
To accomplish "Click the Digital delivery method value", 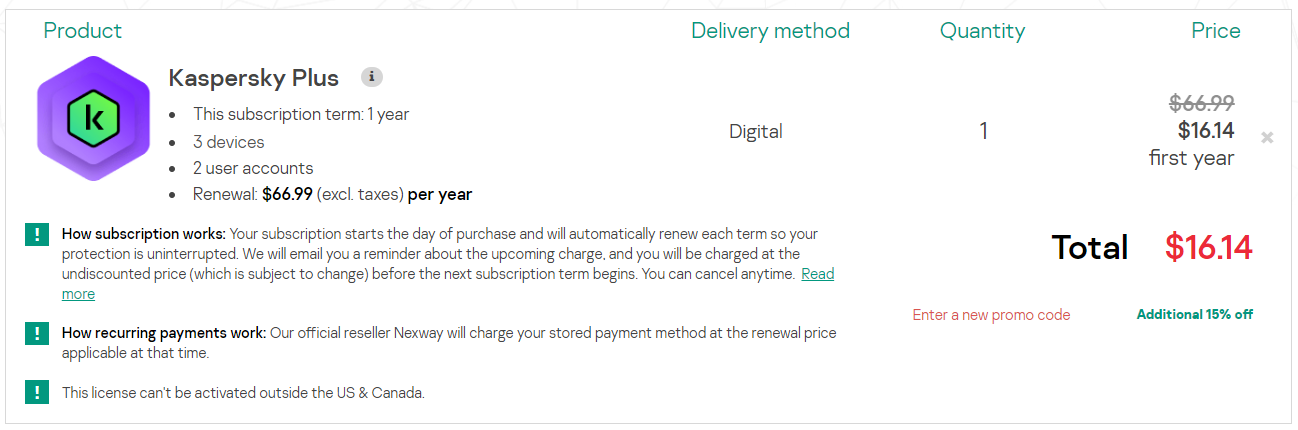I will 755,131.
